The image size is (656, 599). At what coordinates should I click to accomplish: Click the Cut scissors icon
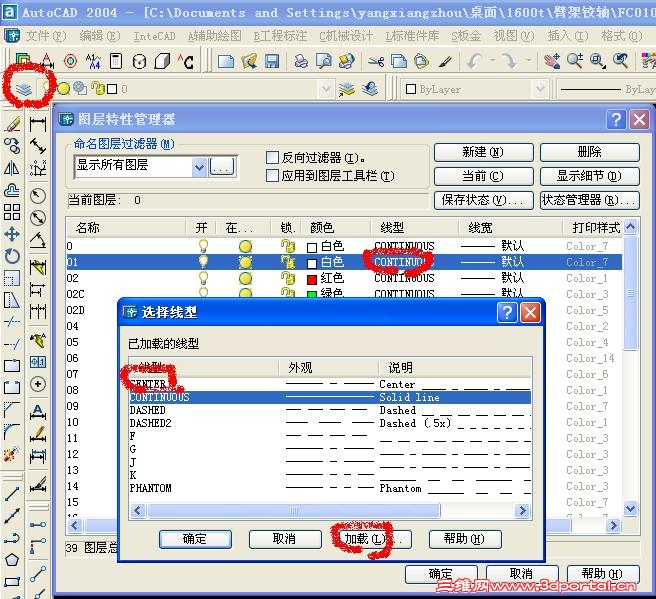coord(376,61)
